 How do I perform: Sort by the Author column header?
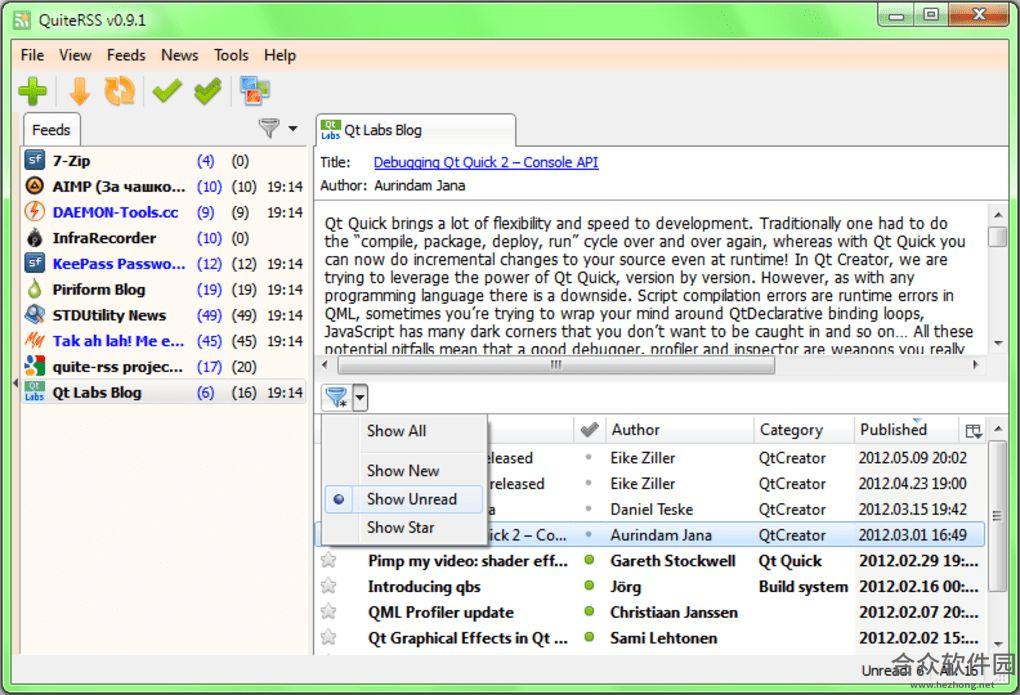[x=679, y=429]
